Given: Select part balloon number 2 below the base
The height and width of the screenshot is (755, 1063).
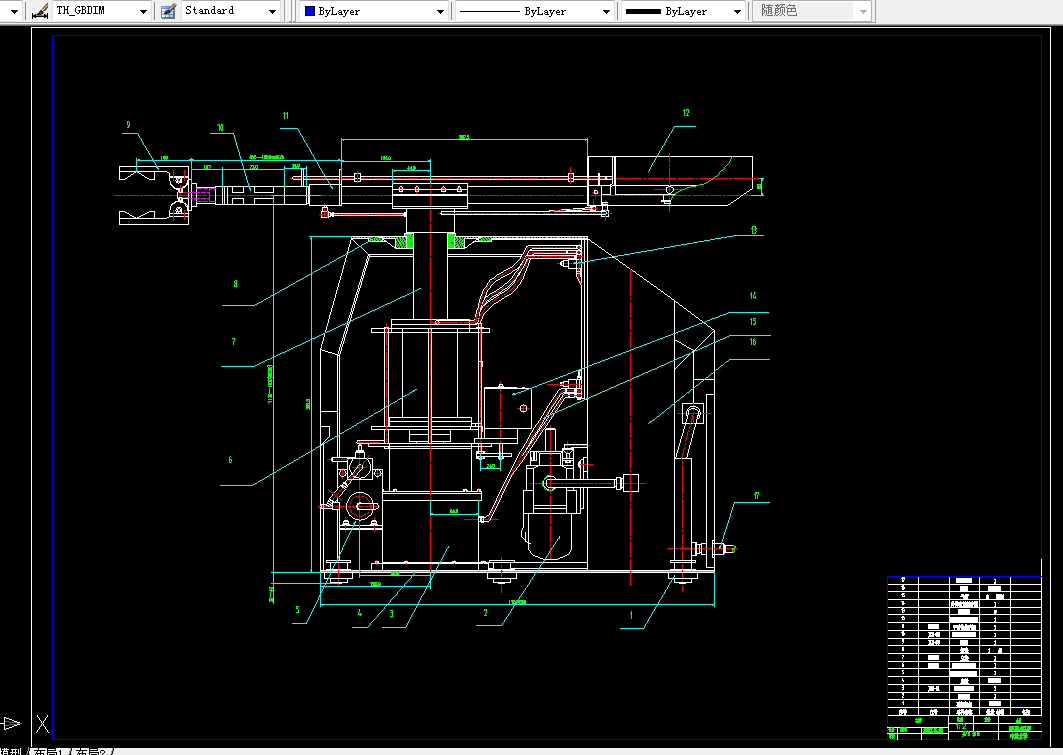Looking at the screenshot, I should pos(485,613).
